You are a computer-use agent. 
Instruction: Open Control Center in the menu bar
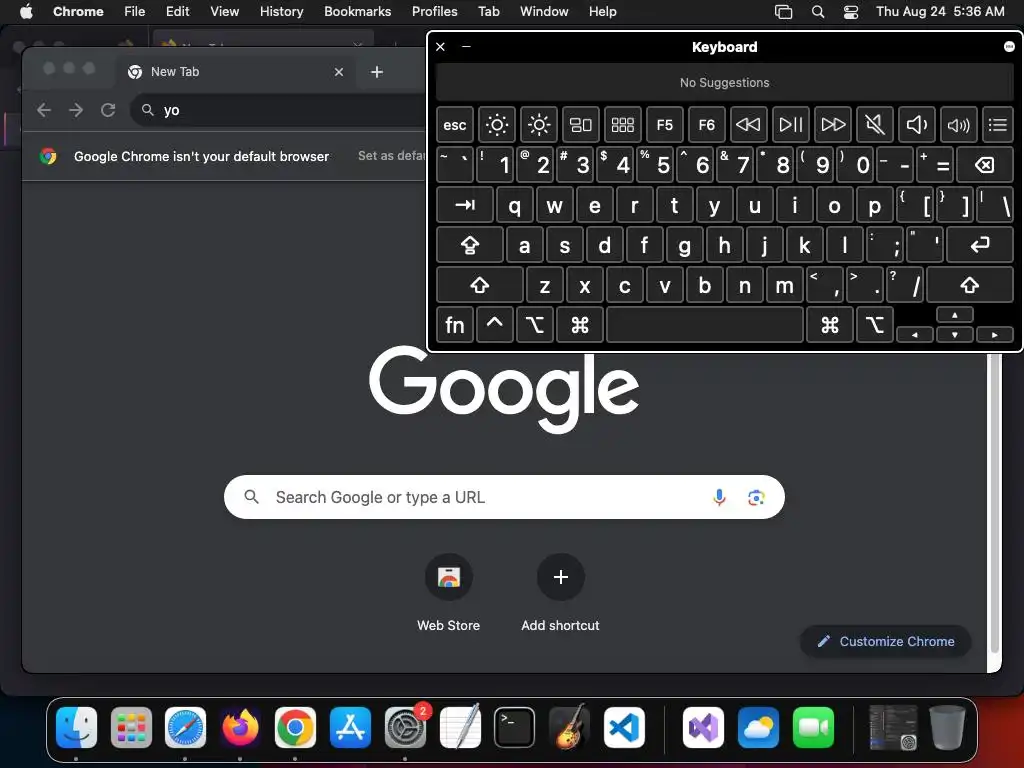850,11
